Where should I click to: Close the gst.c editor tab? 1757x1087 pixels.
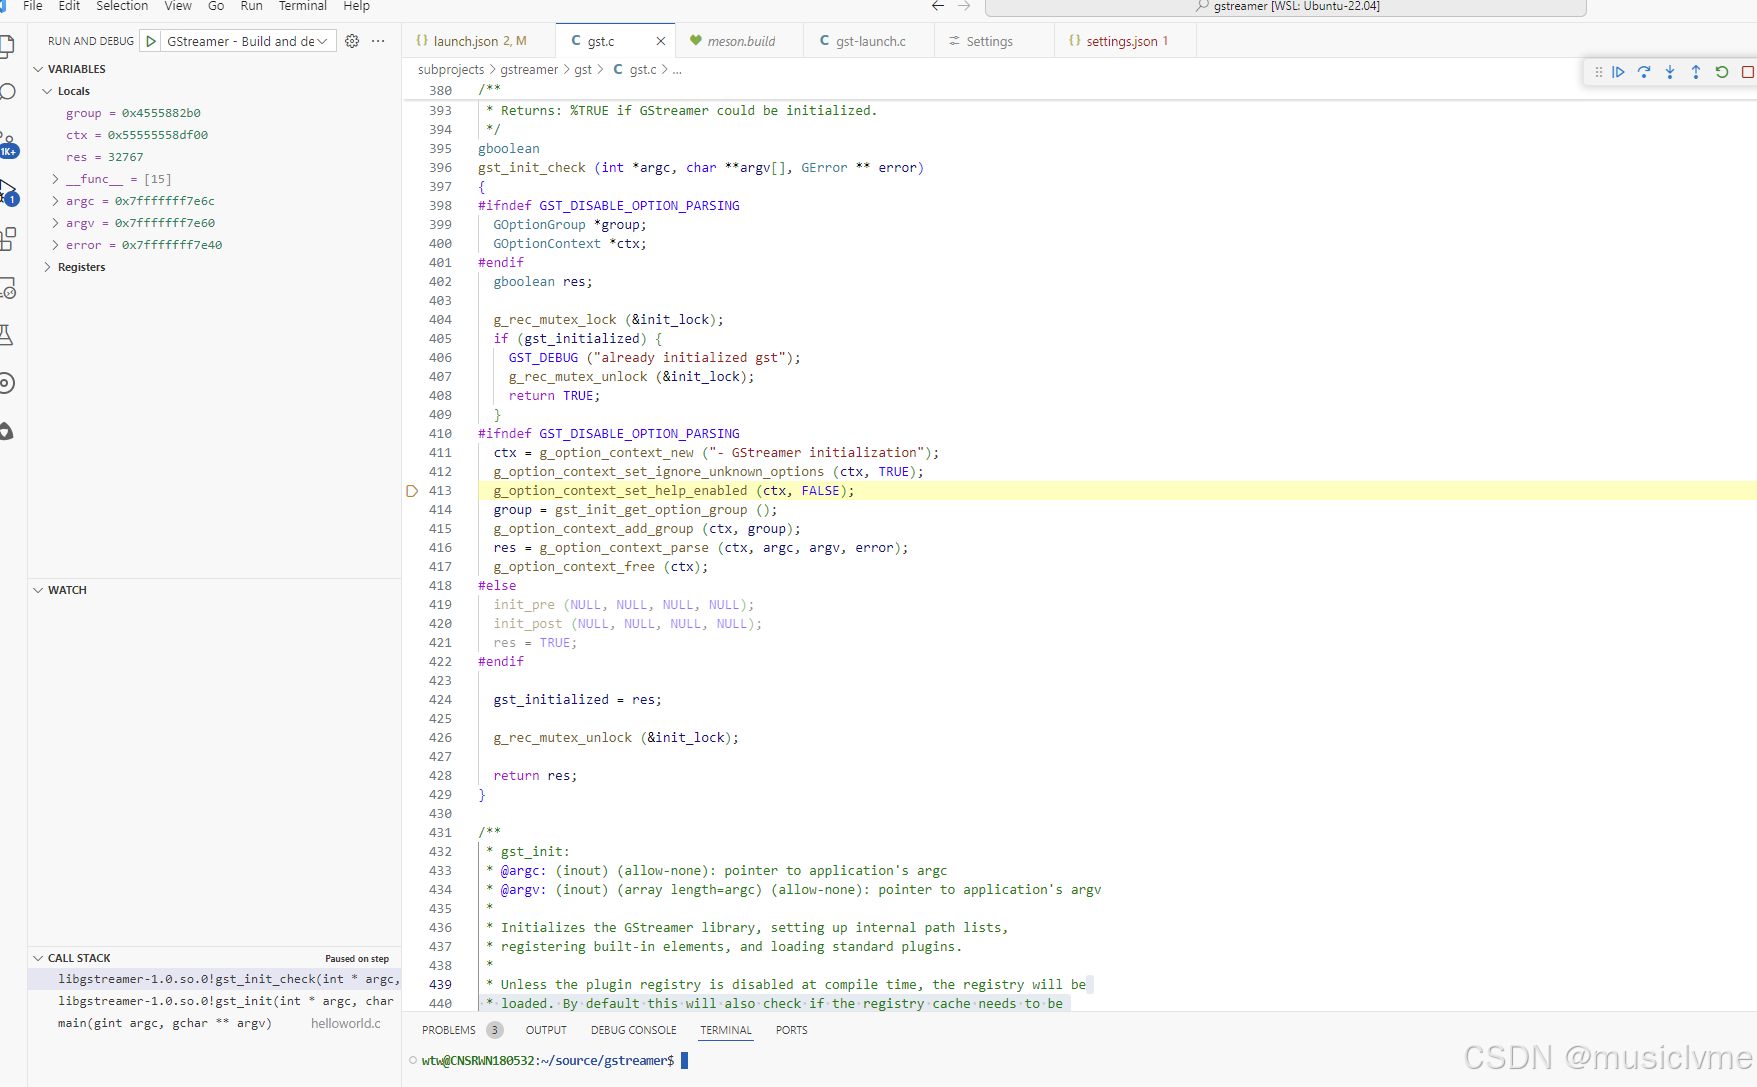point(661,41)
